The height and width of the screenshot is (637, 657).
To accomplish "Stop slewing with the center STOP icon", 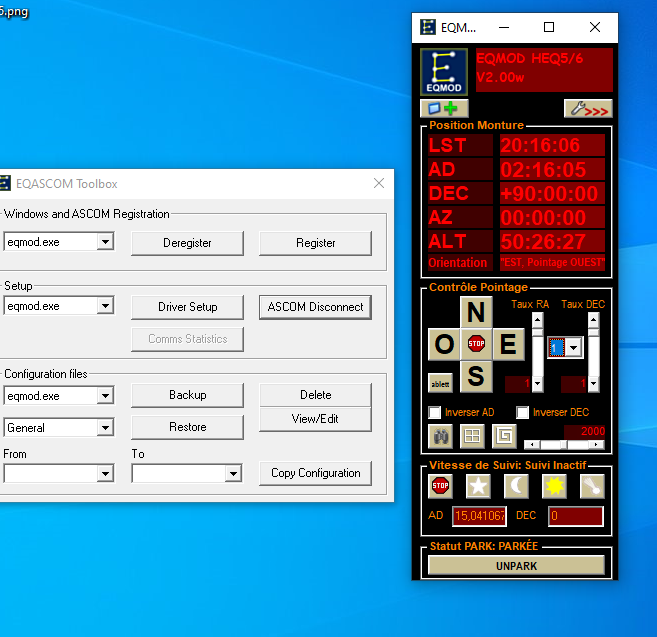I will pos(476,344).
